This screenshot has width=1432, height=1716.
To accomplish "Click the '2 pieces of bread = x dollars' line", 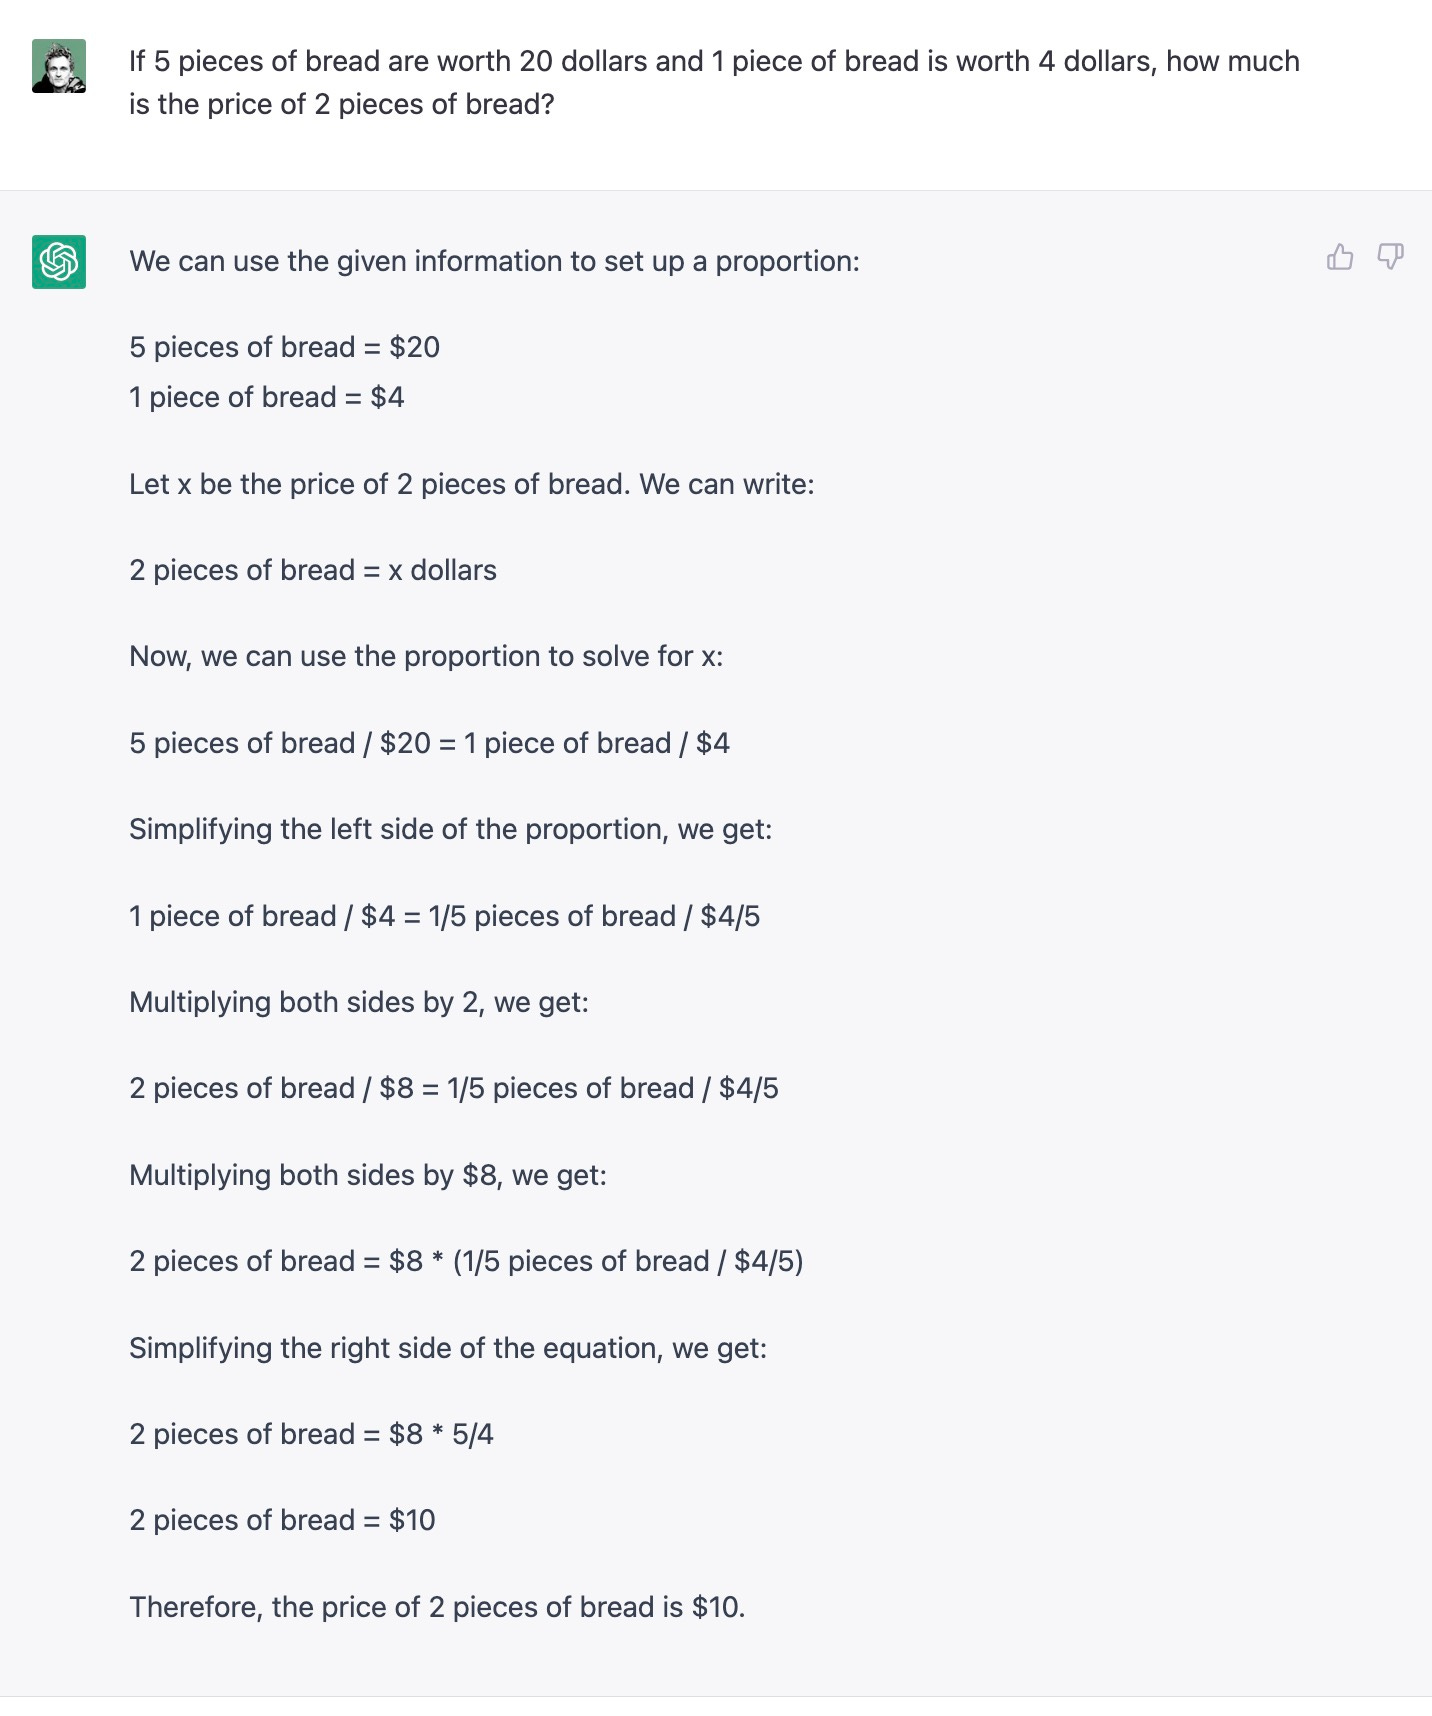I will [x=313, y=570].
